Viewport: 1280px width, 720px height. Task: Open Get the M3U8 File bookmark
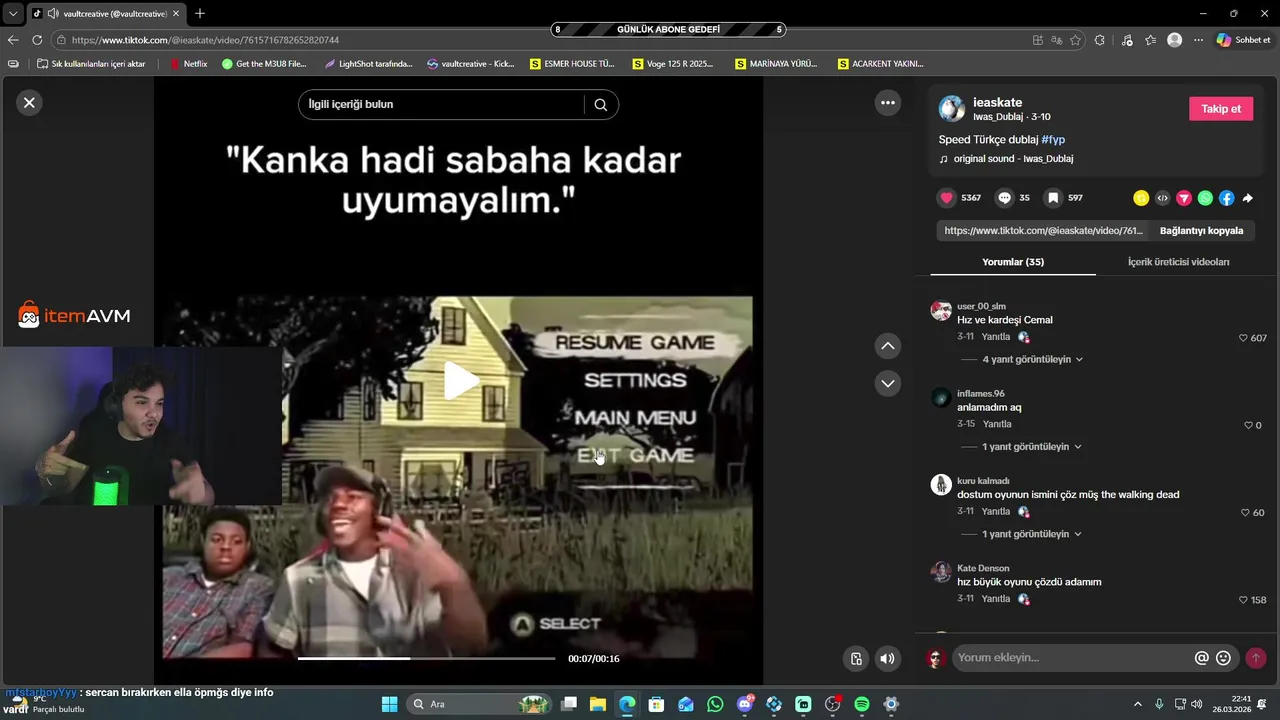click(264, 63)
